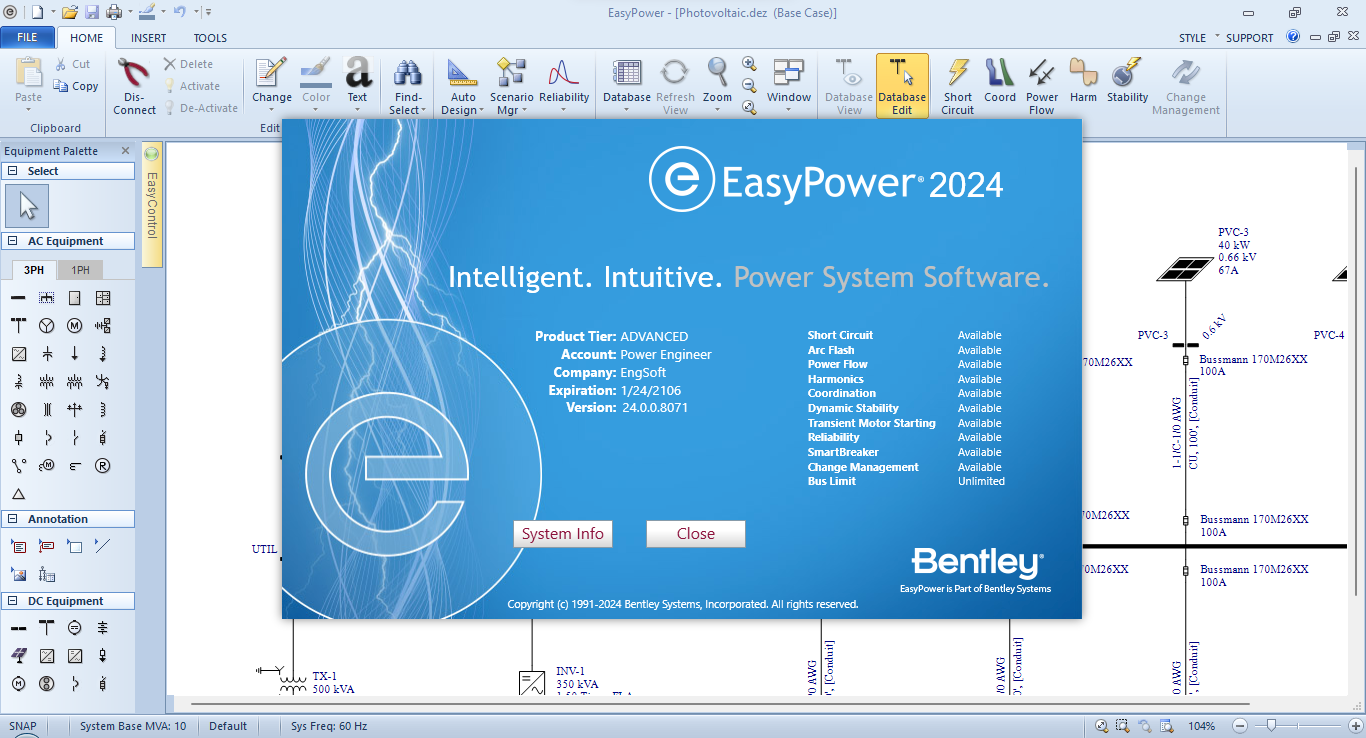1366x738 pixels.
Task: Collapse the Select palette section
Action: click(13, 171)
